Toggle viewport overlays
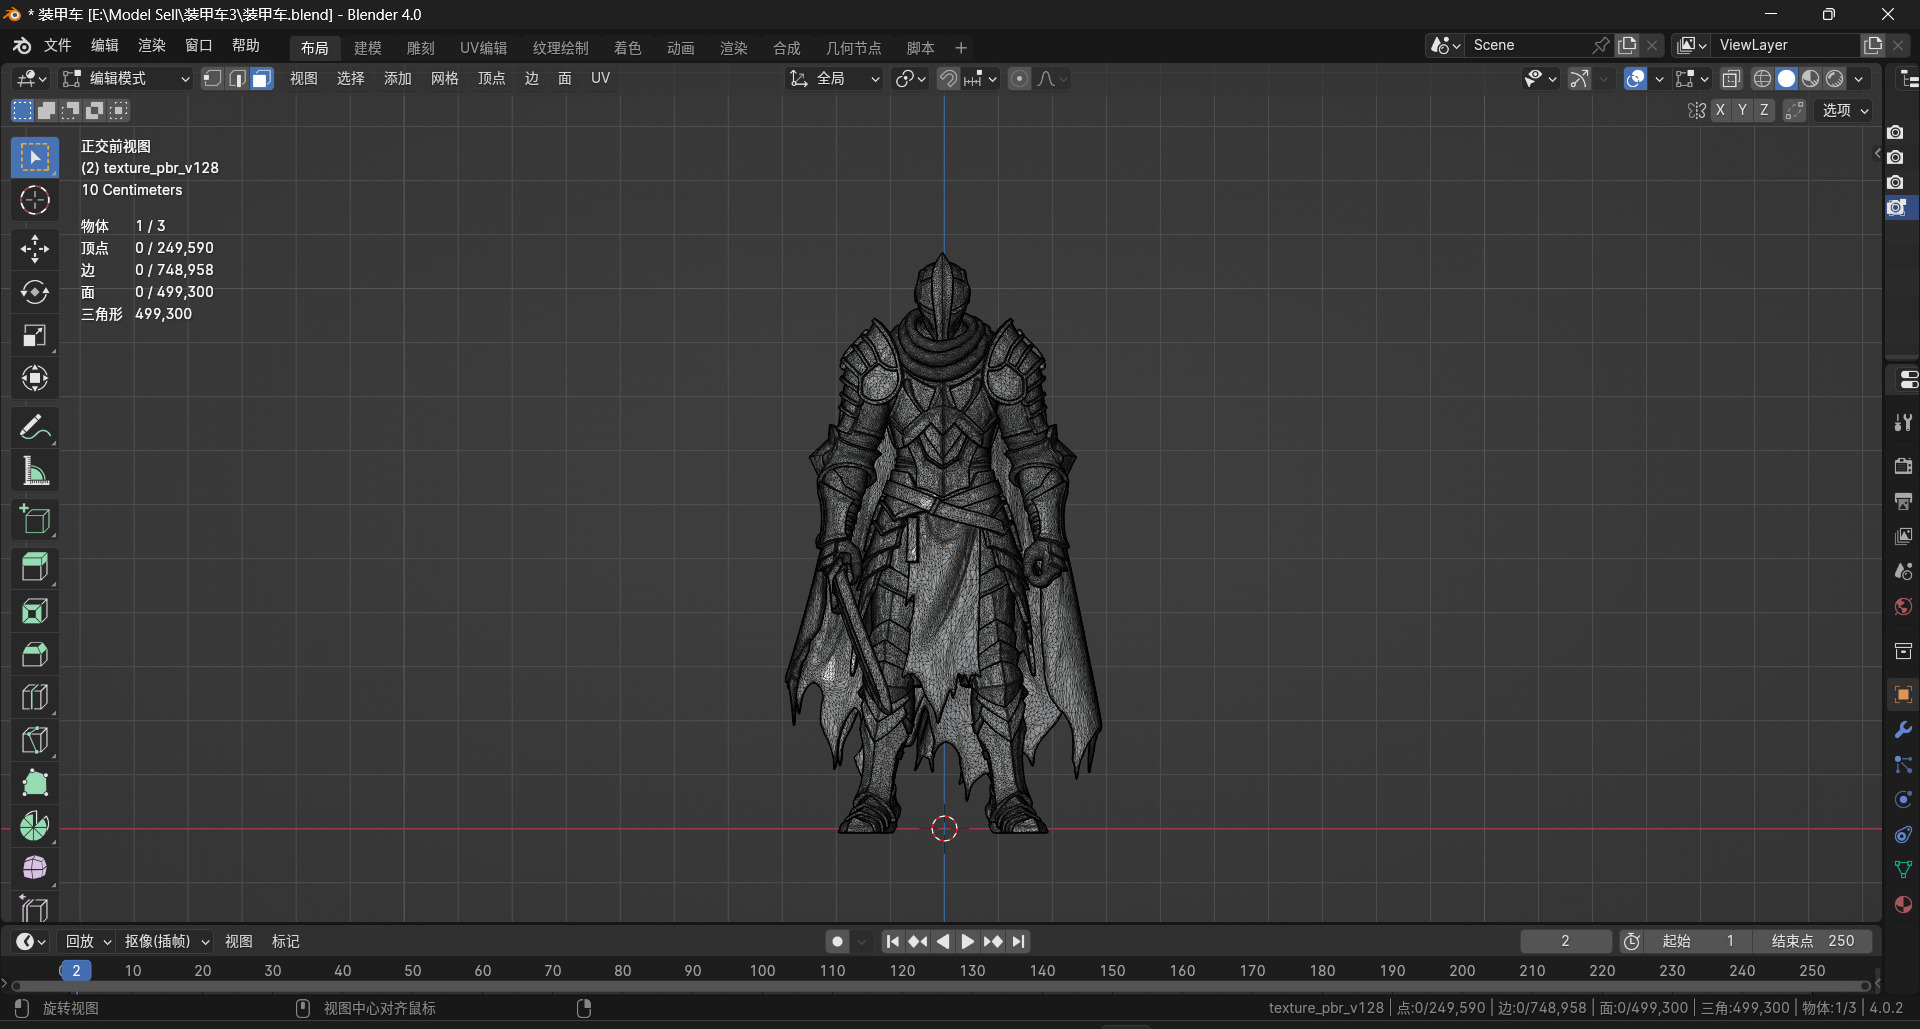 tap(1636, 78)
